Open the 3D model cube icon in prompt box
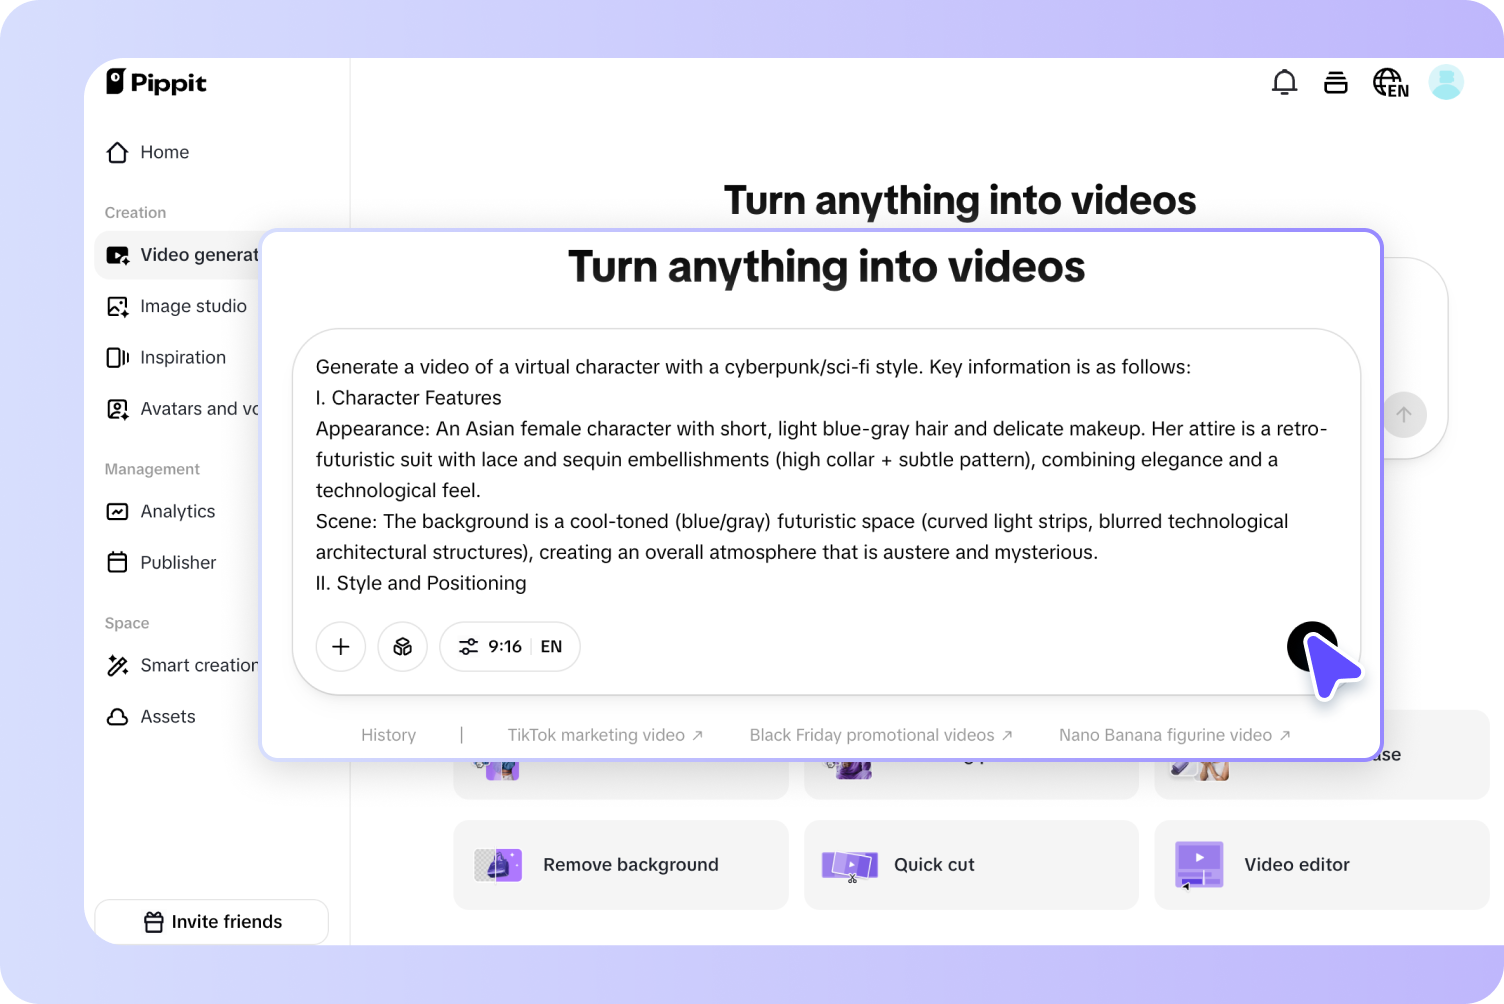 (402, 646)
